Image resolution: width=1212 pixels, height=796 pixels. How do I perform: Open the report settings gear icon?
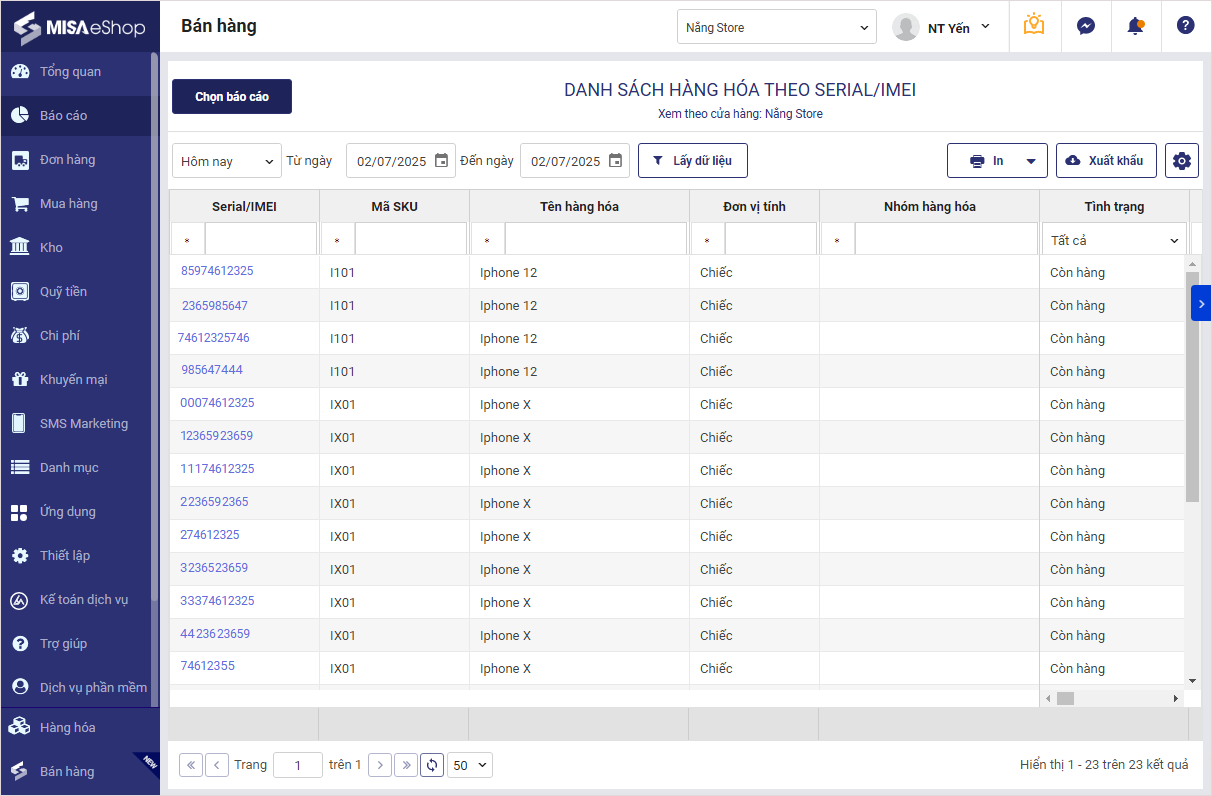[x=1181, y=161]
